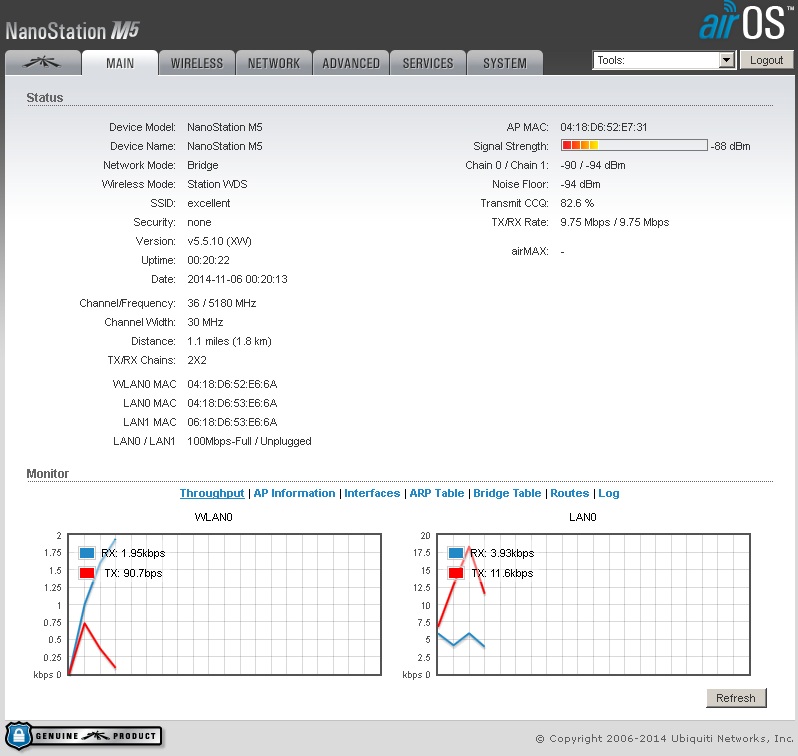Open the WIRELESS tab

tap(197, 63)
